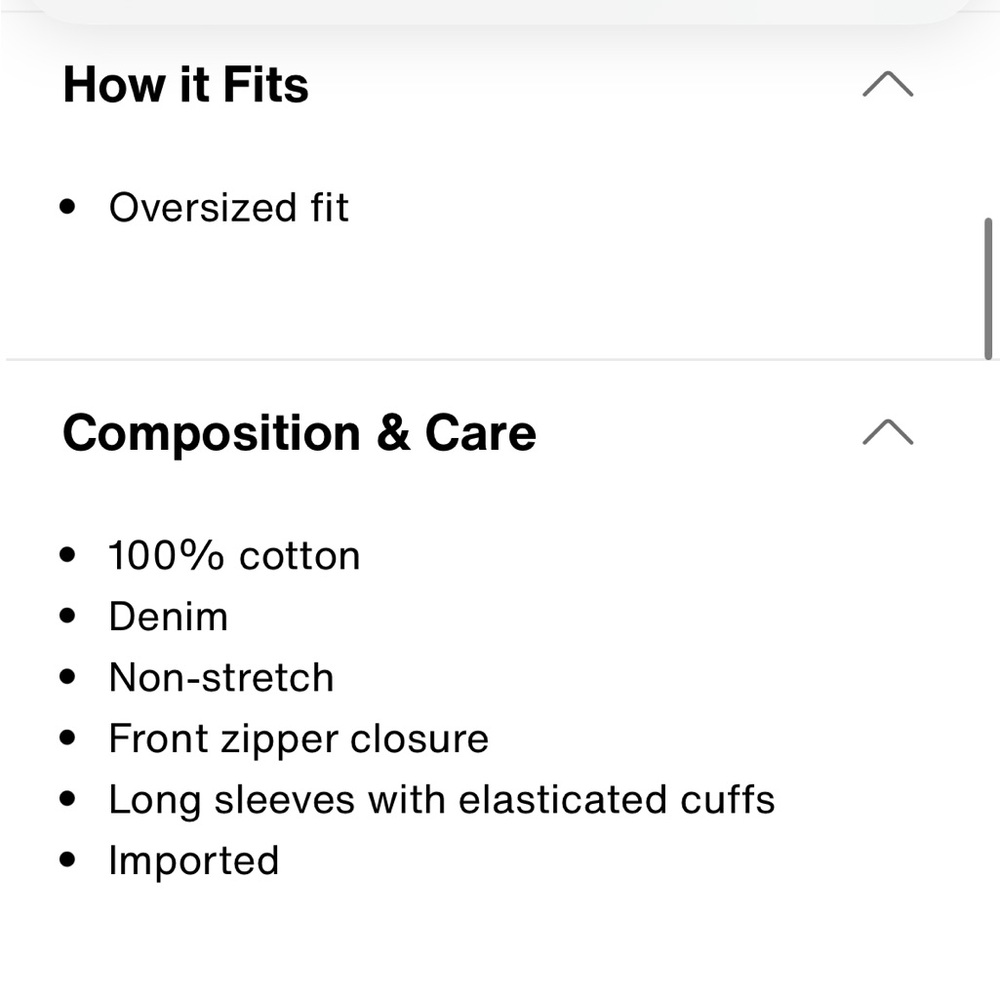Click the bullet next to Imported
This screenshot has height=1000, width=1000.
[x=68, y=861]
